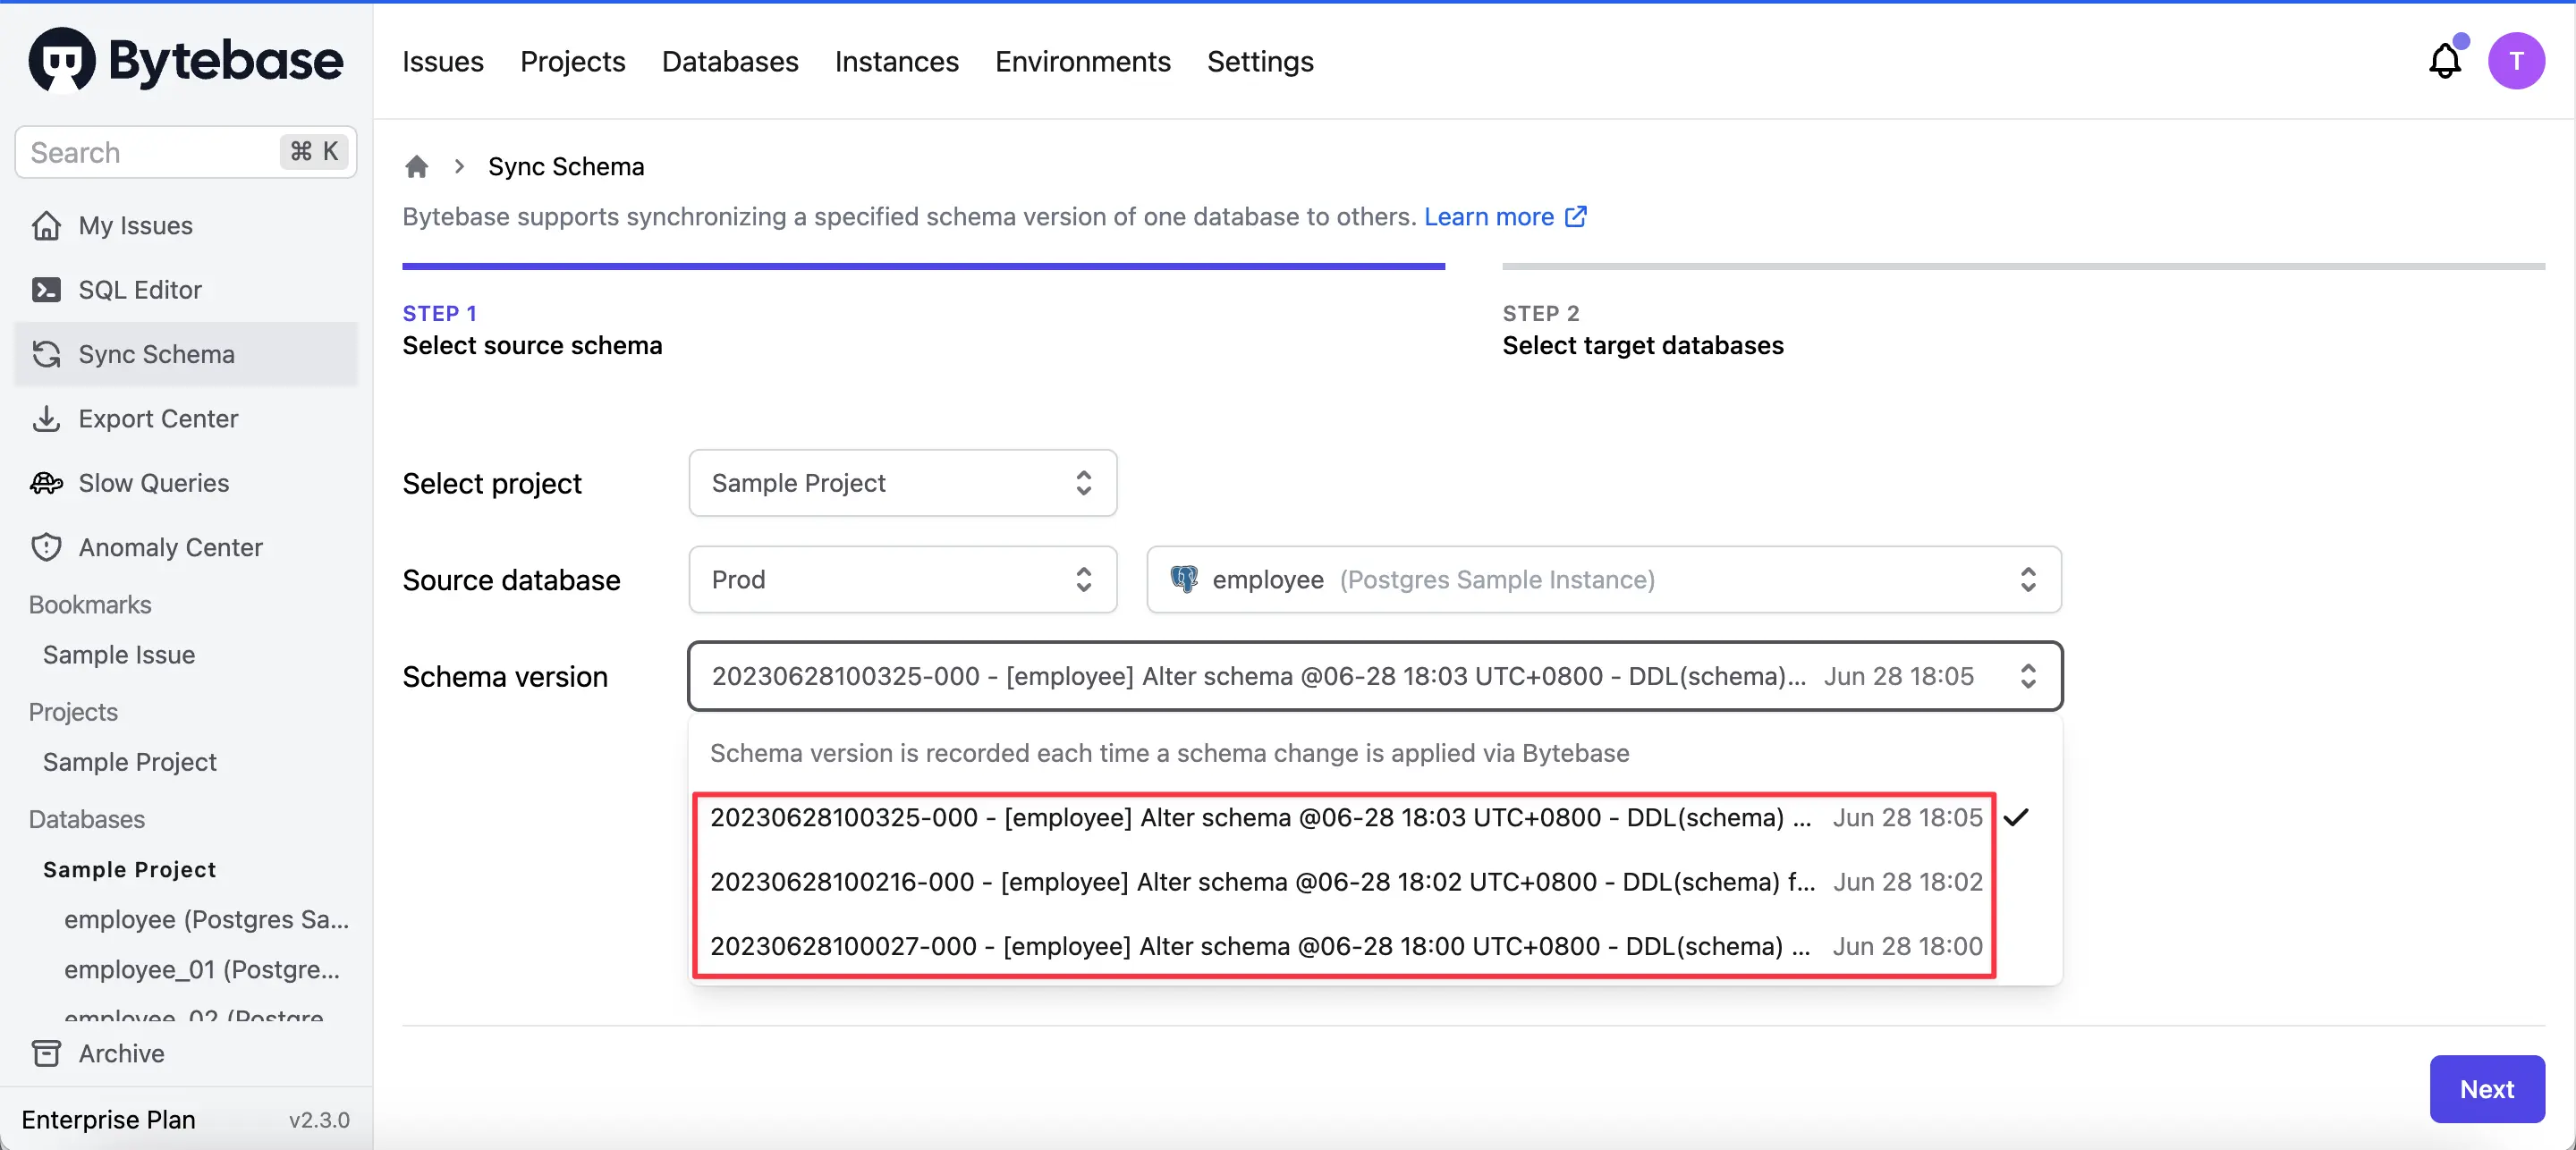Choose the currently checked Jun 28 18:05 version
The image size is (2576, 1150).
1260,817
